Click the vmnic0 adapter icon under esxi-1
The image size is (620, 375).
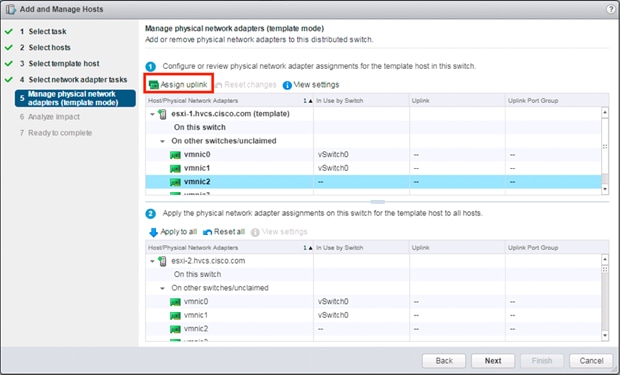(175, 155)
